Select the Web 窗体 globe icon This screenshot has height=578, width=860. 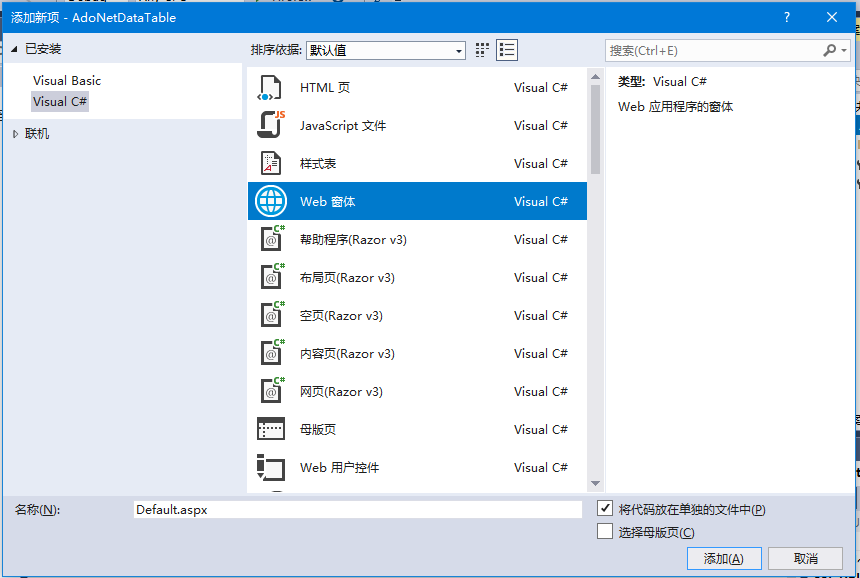click(x=271, y=202)
